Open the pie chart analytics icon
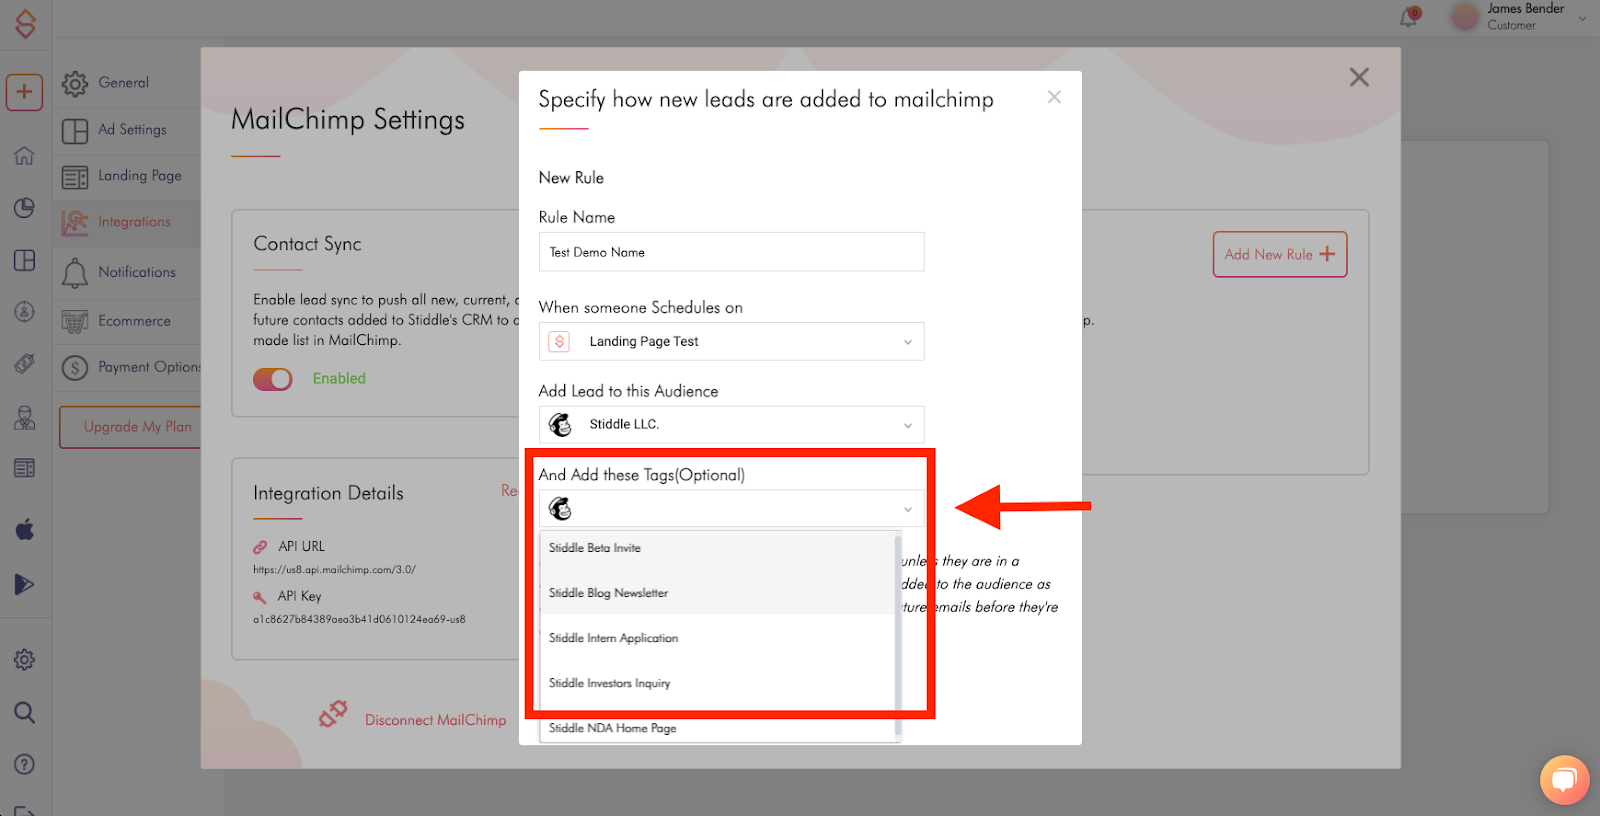Viewport: 1600px width, 816px height. tap(24, 208)
